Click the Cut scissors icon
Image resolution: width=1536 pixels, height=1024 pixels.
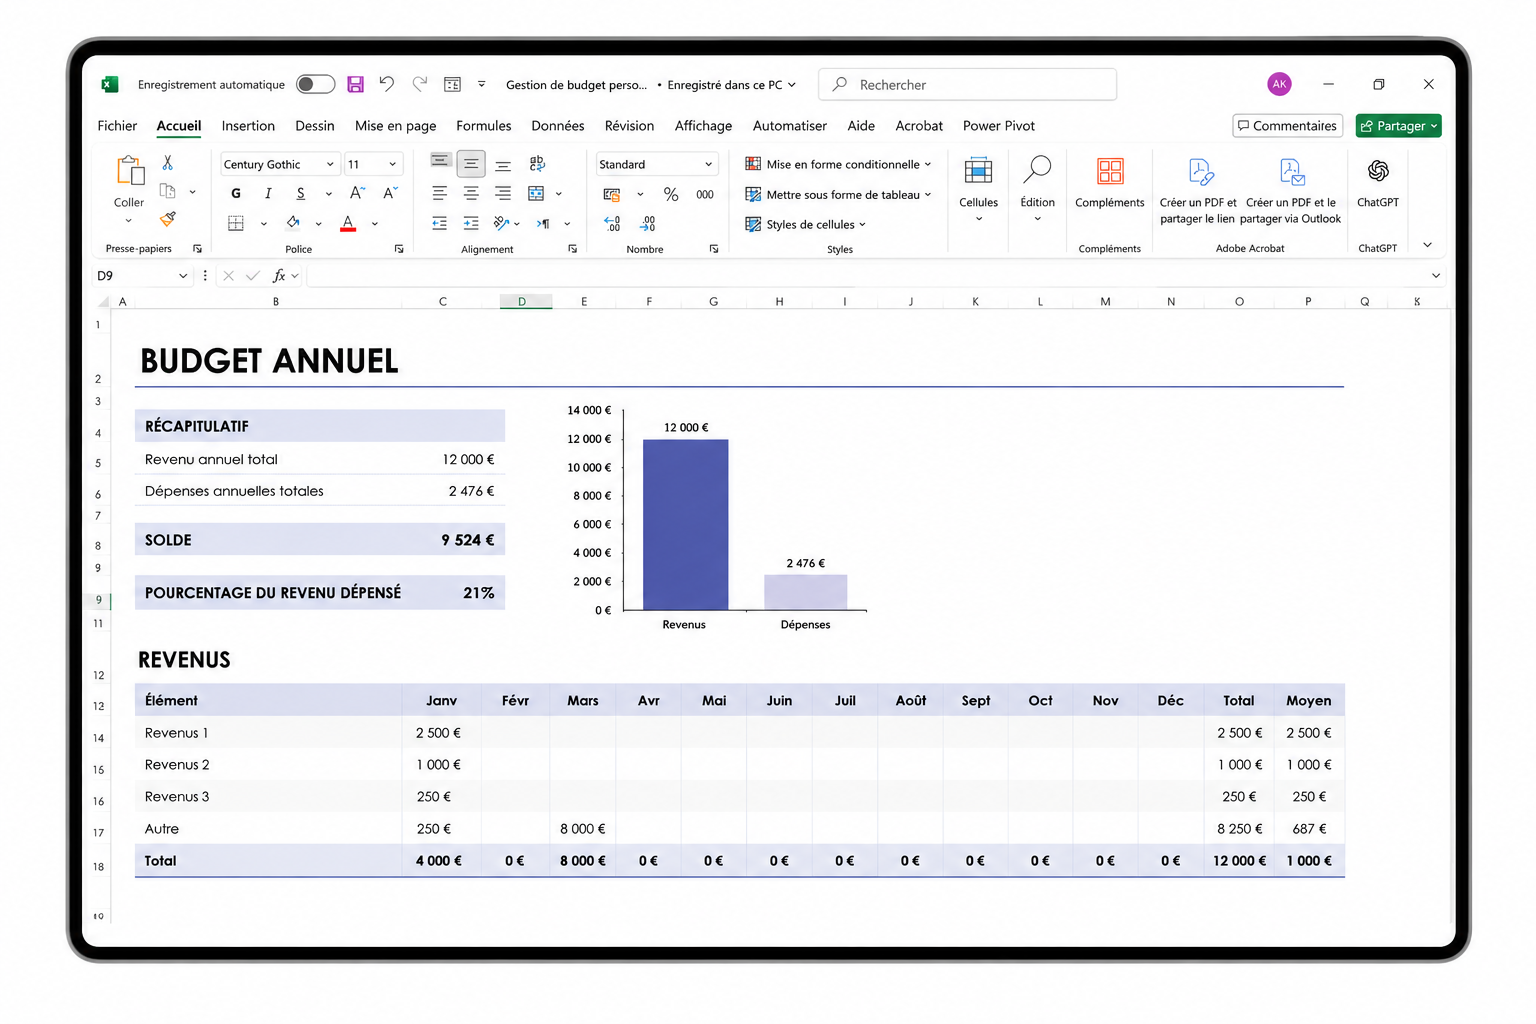click(168, 162)
